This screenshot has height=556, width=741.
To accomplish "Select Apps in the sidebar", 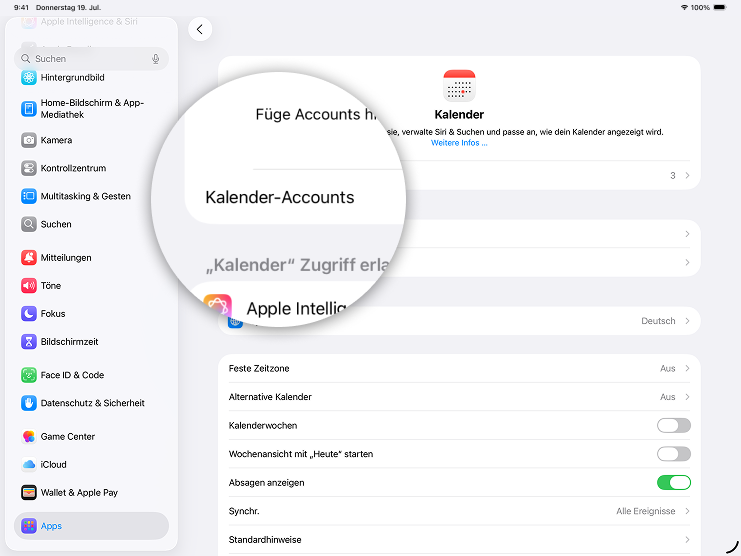I will [91, 526].
